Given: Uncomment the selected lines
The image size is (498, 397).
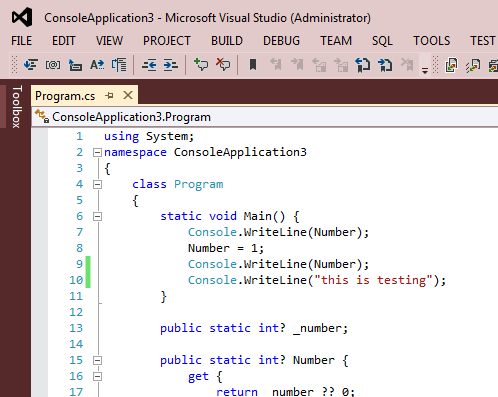Looking at the screenshot, I should (x=223, y=64).
